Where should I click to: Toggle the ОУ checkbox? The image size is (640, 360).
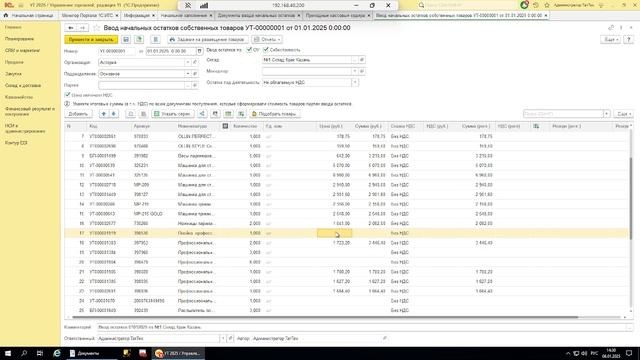coord(249,49)
